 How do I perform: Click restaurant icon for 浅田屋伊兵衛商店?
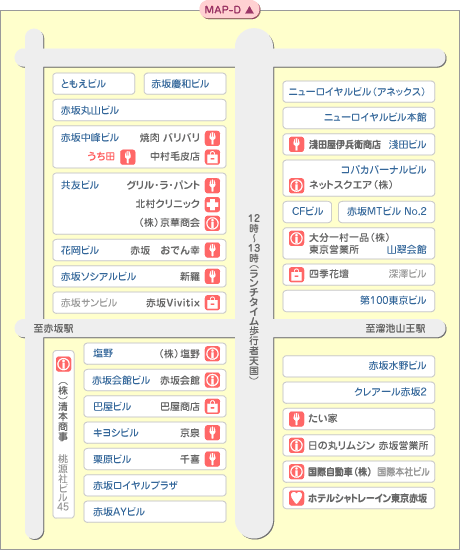click(x=296, y=144)
